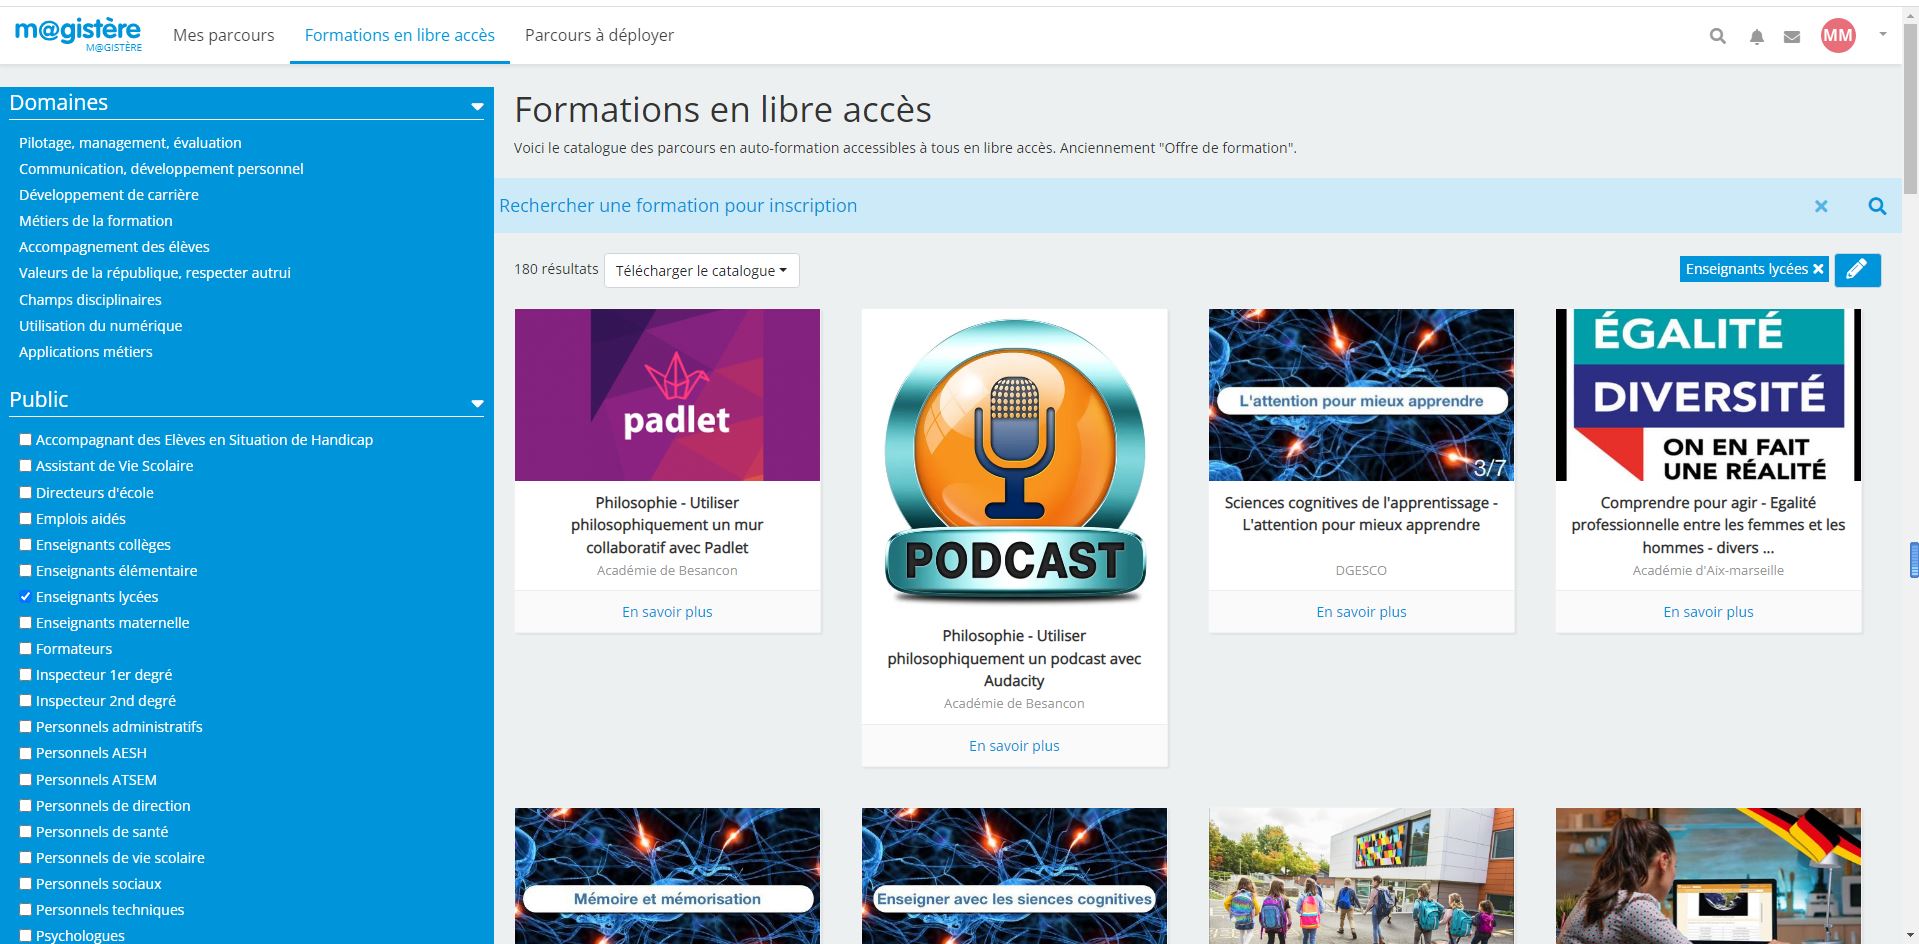
Task: Tick Personnels de santé
Action: click(26, 832)
